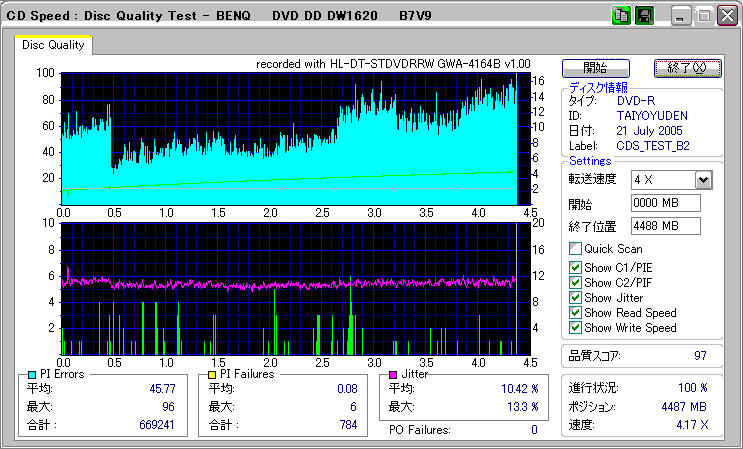743x449 pixels.
Task: Open the 4 X transfer speed dropdown
Action: pos(703,180)
